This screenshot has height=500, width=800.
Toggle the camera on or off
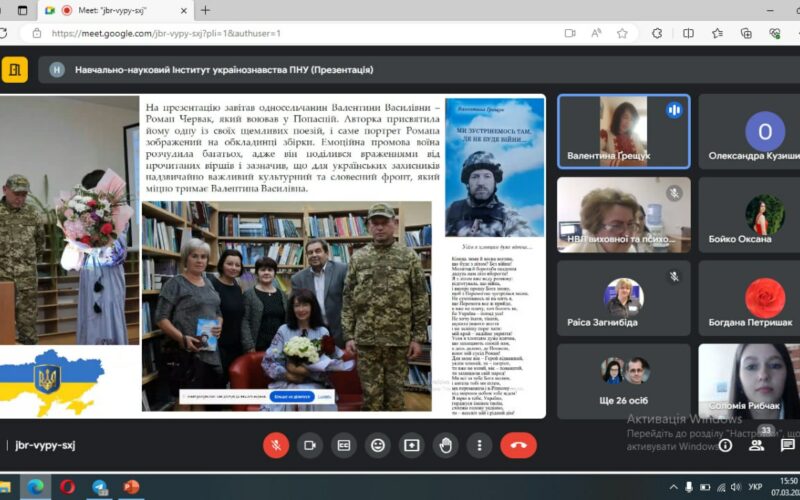(x=310, y=445)
